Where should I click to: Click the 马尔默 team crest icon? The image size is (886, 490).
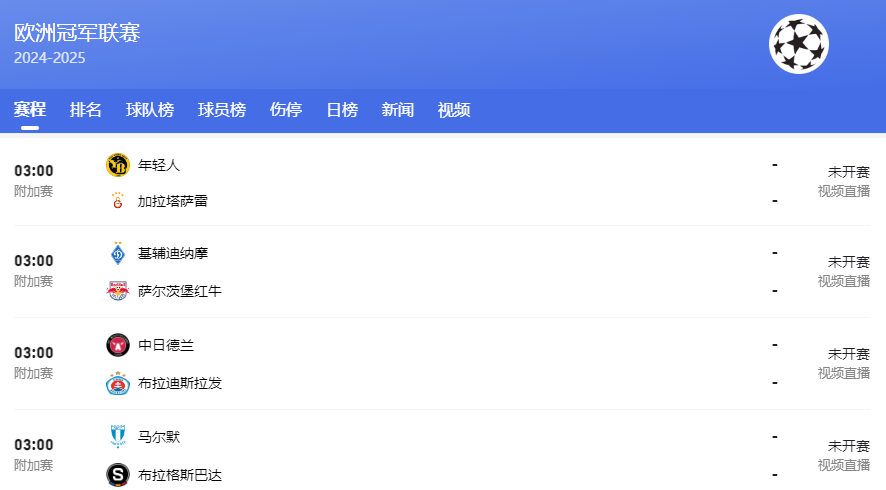(118, 437)
